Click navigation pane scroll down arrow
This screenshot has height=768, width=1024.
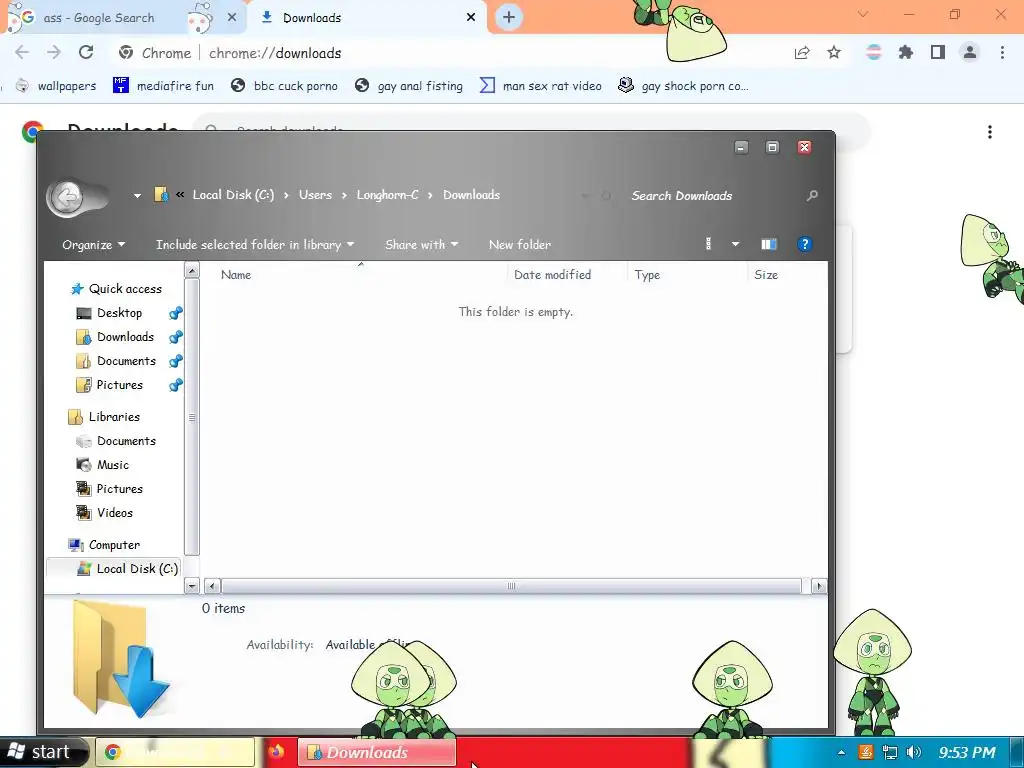click(x=192, y=586)
